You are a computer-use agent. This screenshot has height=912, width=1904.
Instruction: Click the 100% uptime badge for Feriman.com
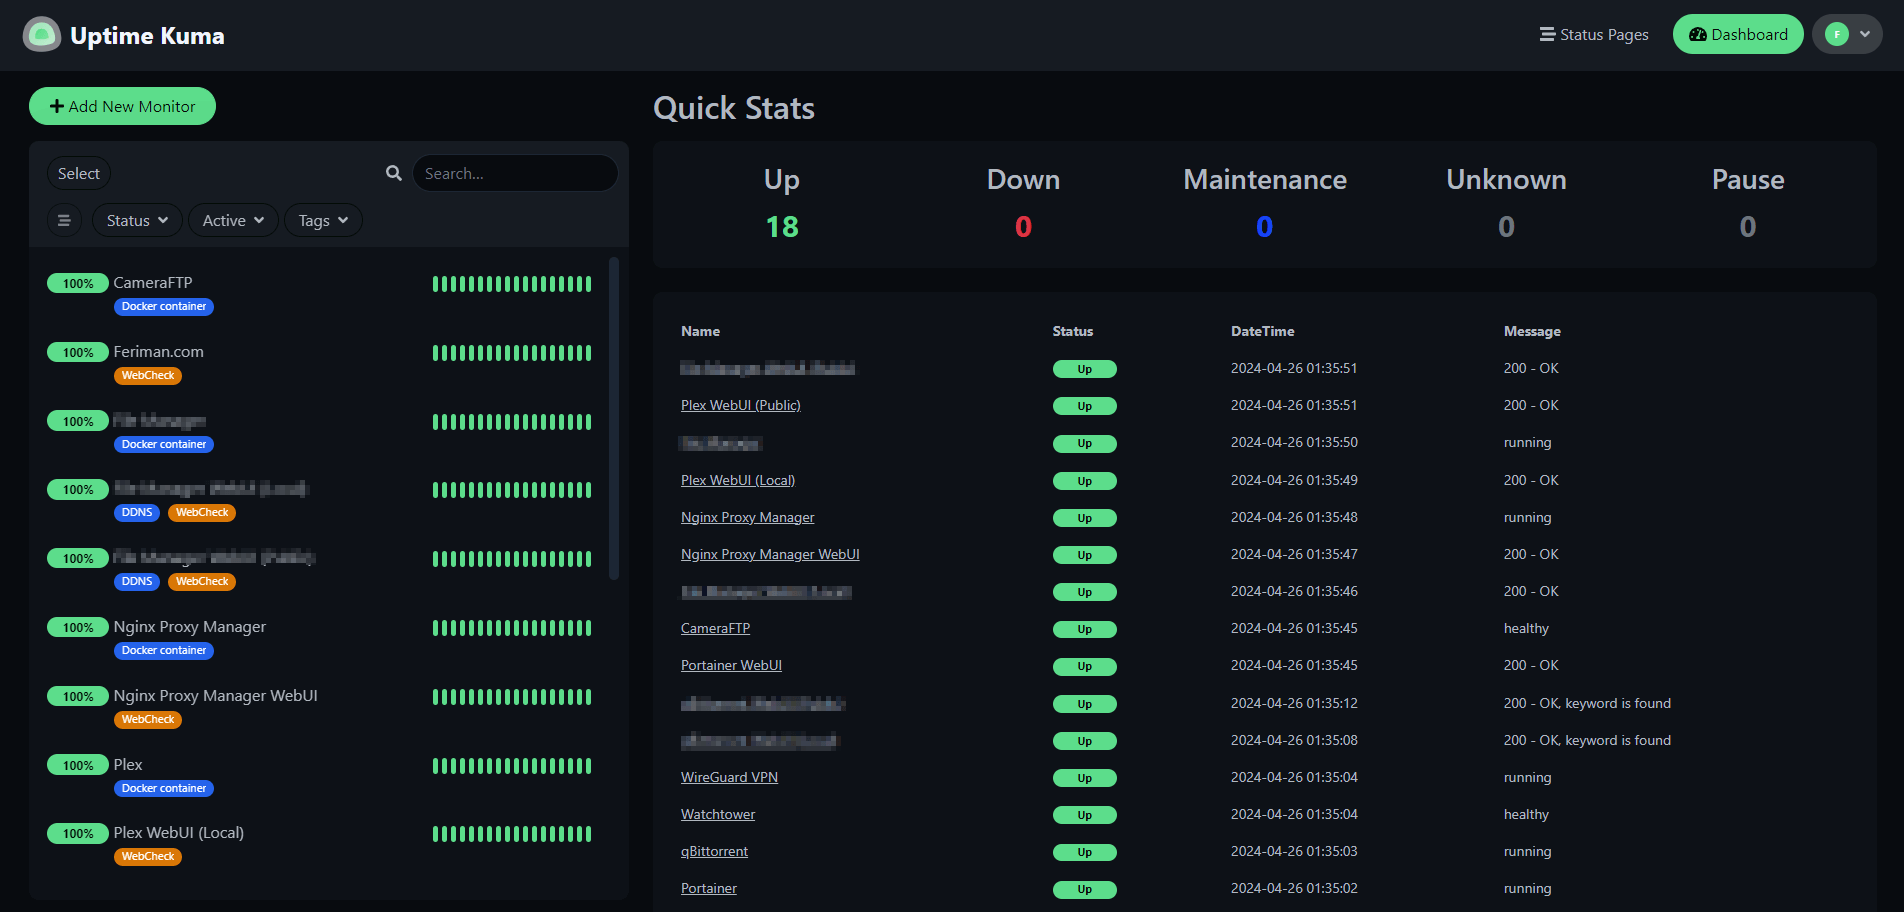[x=77, y=352]
